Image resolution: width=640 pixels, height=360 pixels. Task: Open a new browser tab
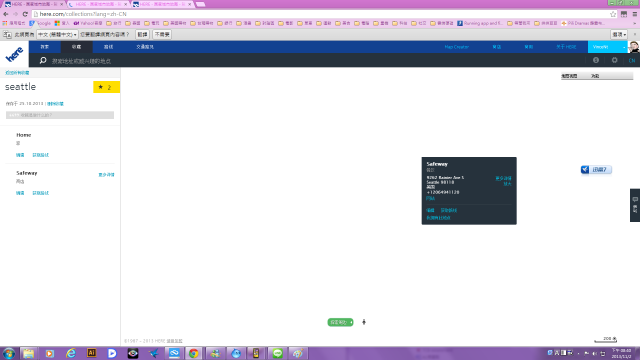pyautogui.click(x=200, y=4)
